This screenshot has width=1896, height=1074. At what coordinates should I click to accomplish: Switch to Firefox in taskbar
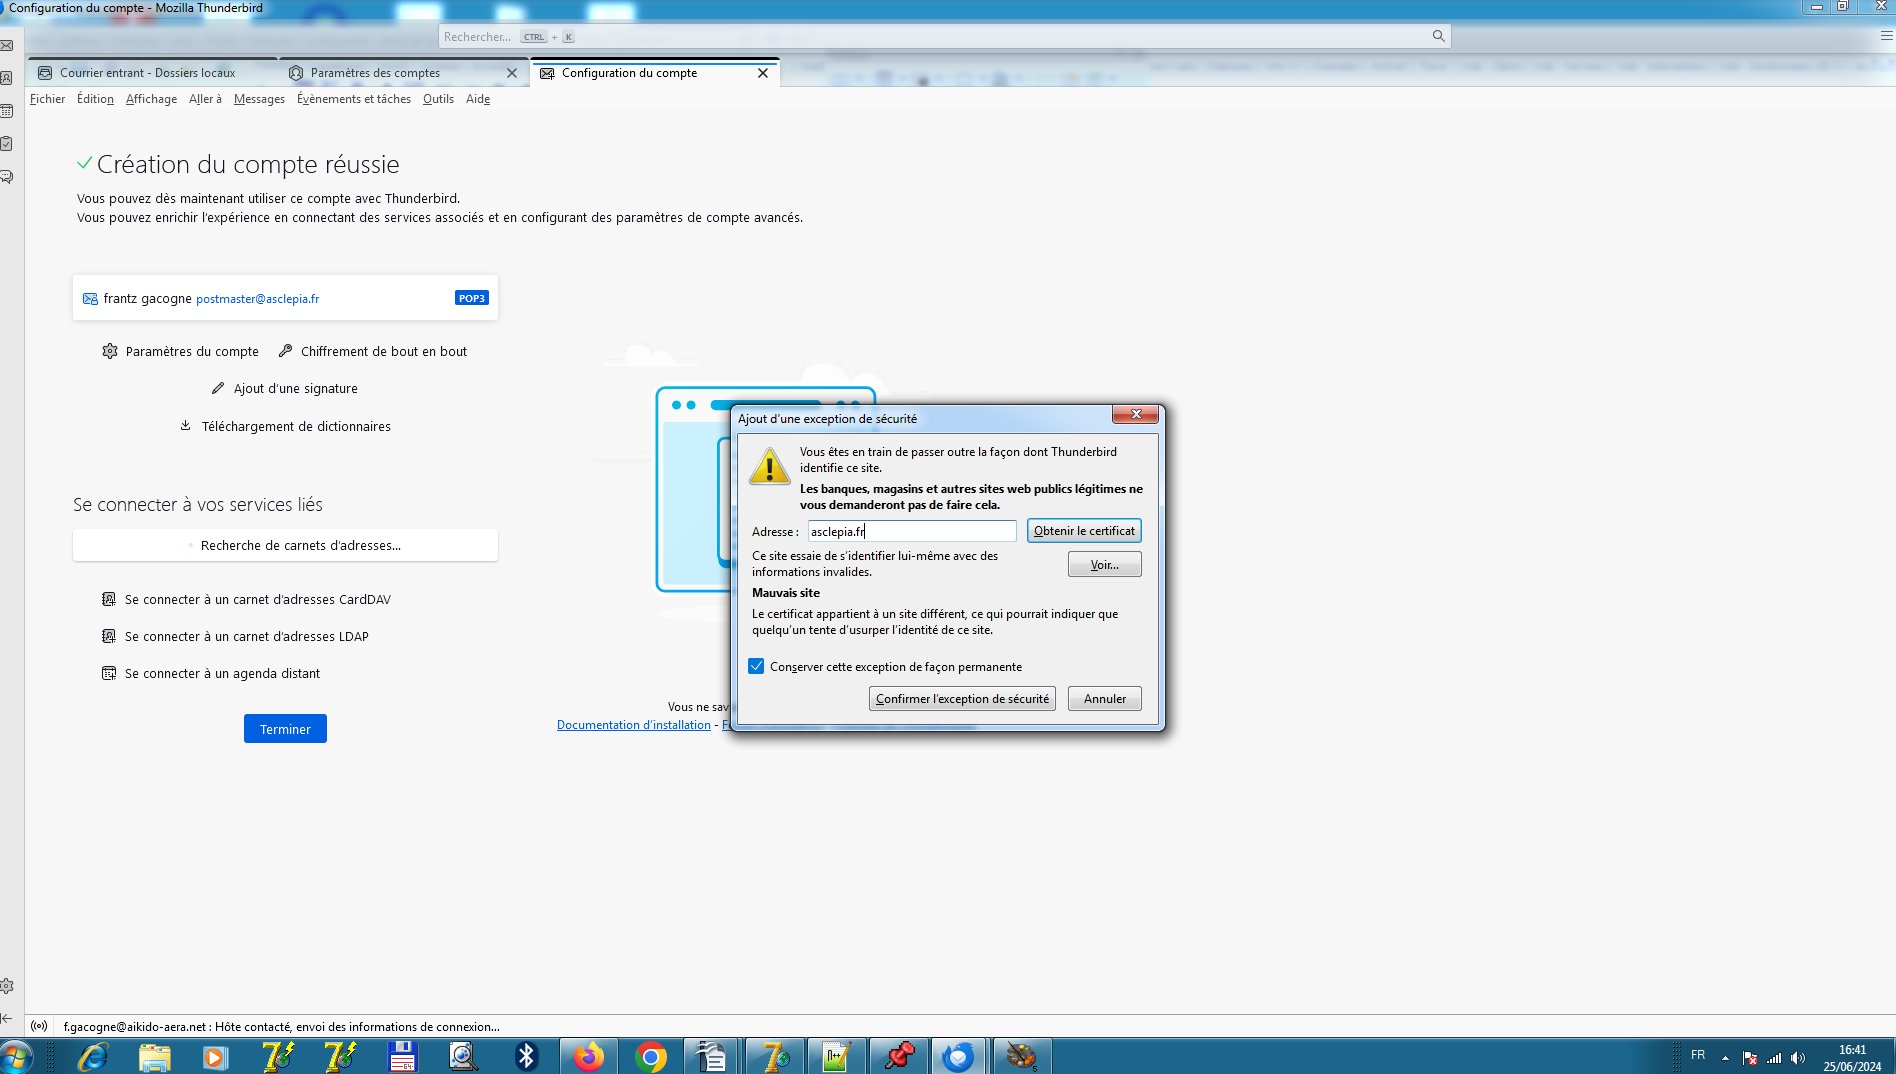coord(589,1057)
